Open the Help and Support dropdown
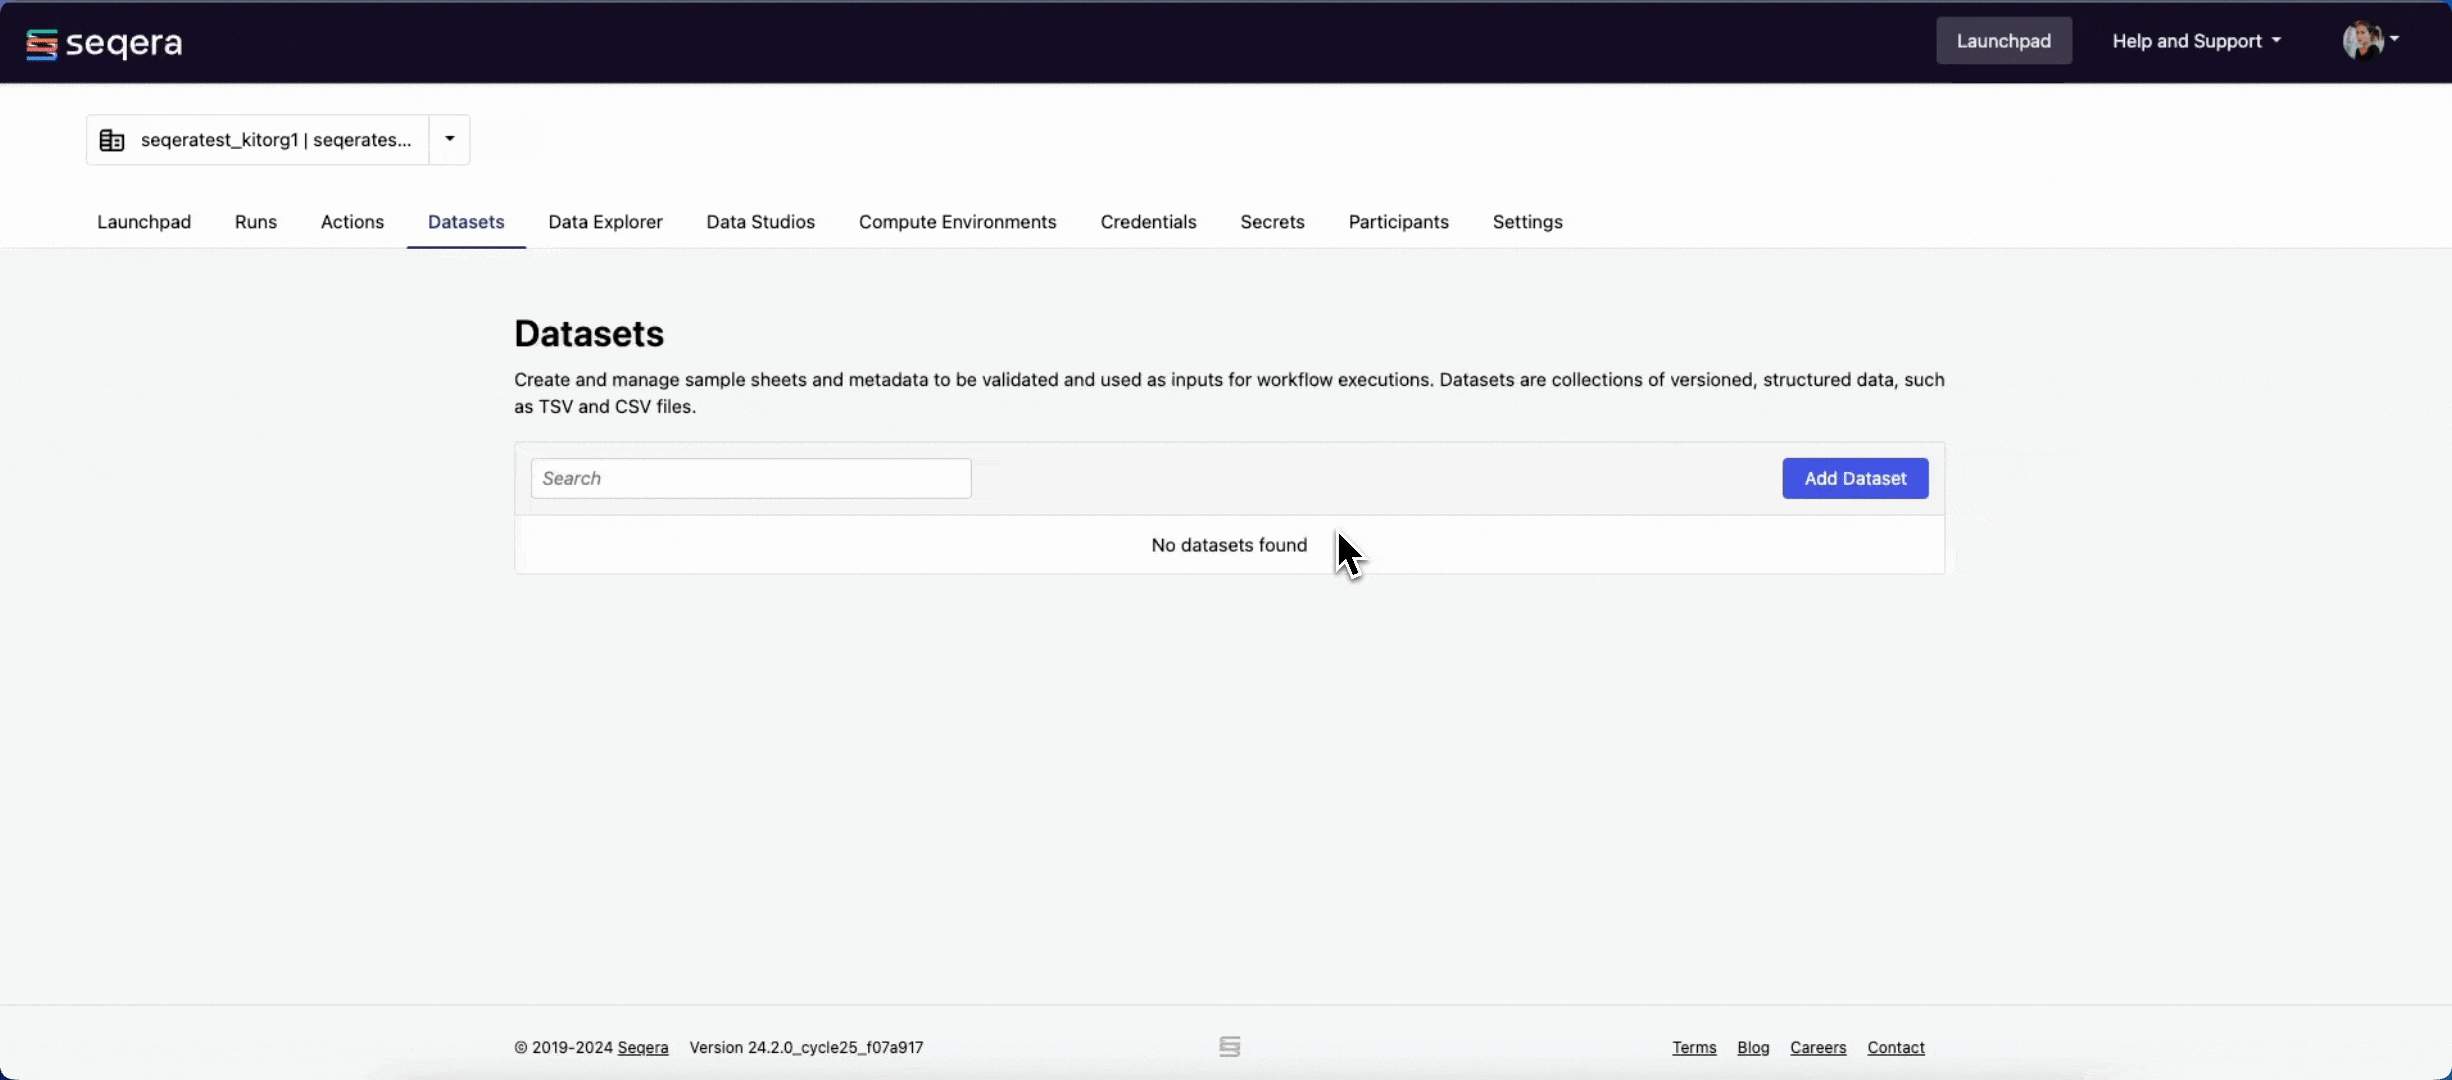 (2195, 41)
